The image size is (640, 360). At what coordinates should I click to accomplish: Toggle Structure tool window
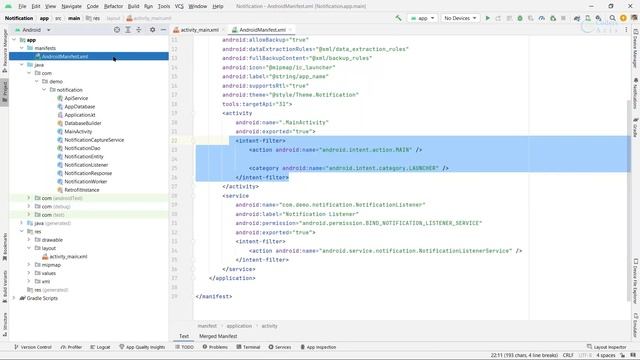pos(4,324)
